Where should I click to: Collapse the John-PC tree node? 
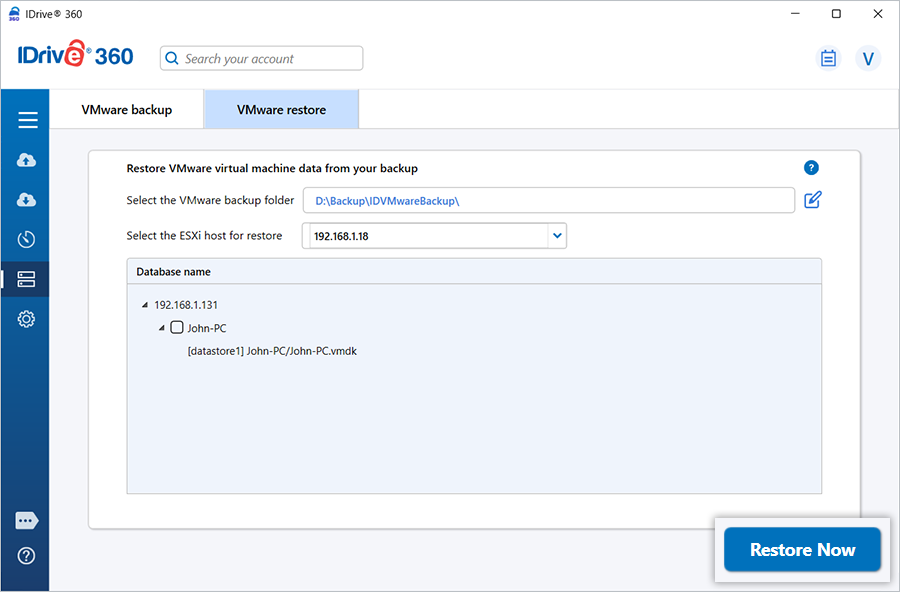161,328
